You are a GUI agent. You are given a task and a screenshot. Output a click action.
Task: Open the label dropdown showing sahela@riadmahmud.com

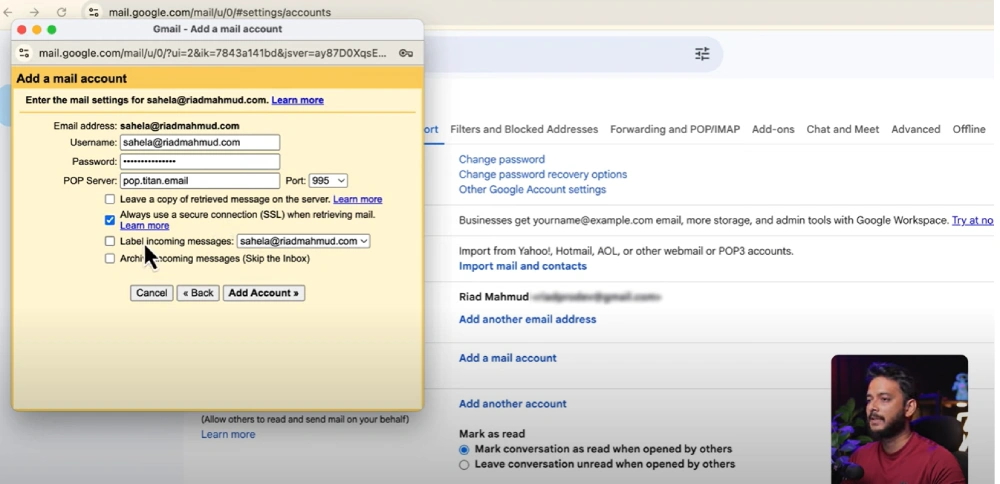click(x=304, y=241)
